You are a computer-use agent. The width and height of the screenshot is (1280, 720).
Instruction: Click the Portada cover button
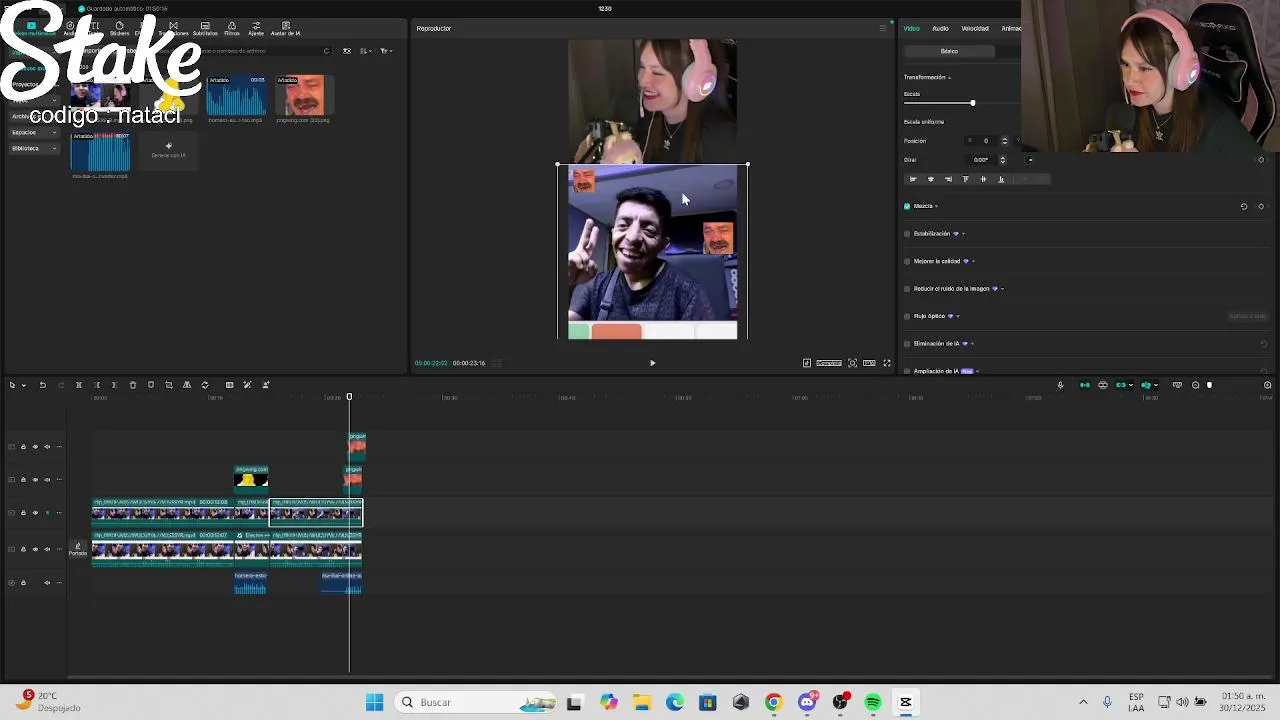tap(77, 549)
